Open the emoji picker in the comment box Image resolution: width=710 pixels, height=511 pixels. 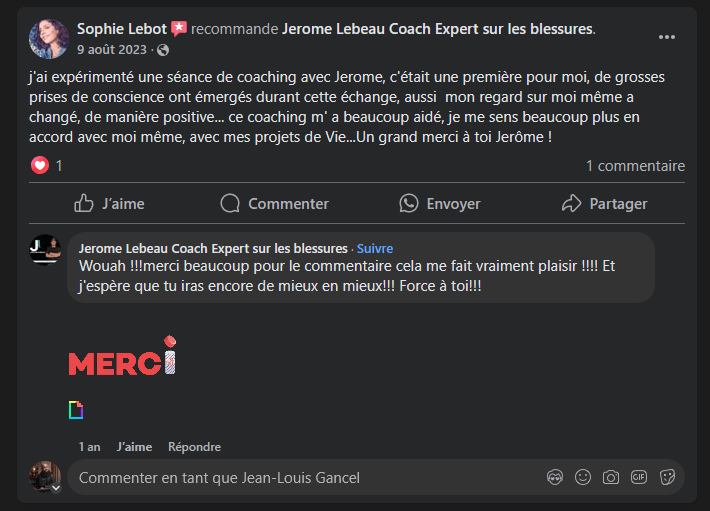click(583, 478)
